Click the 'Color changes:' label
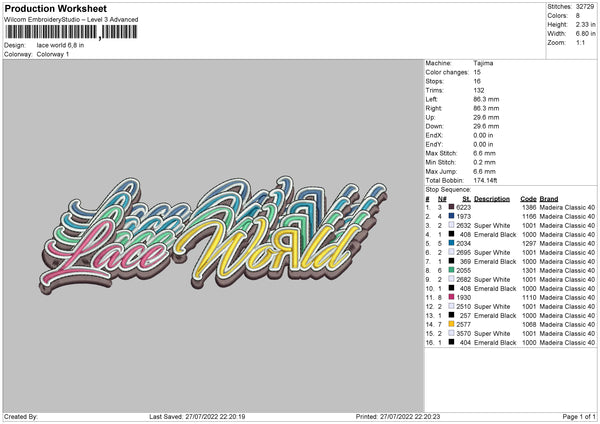The width and height of the screenshot is (600, 424). pos(447,72)
